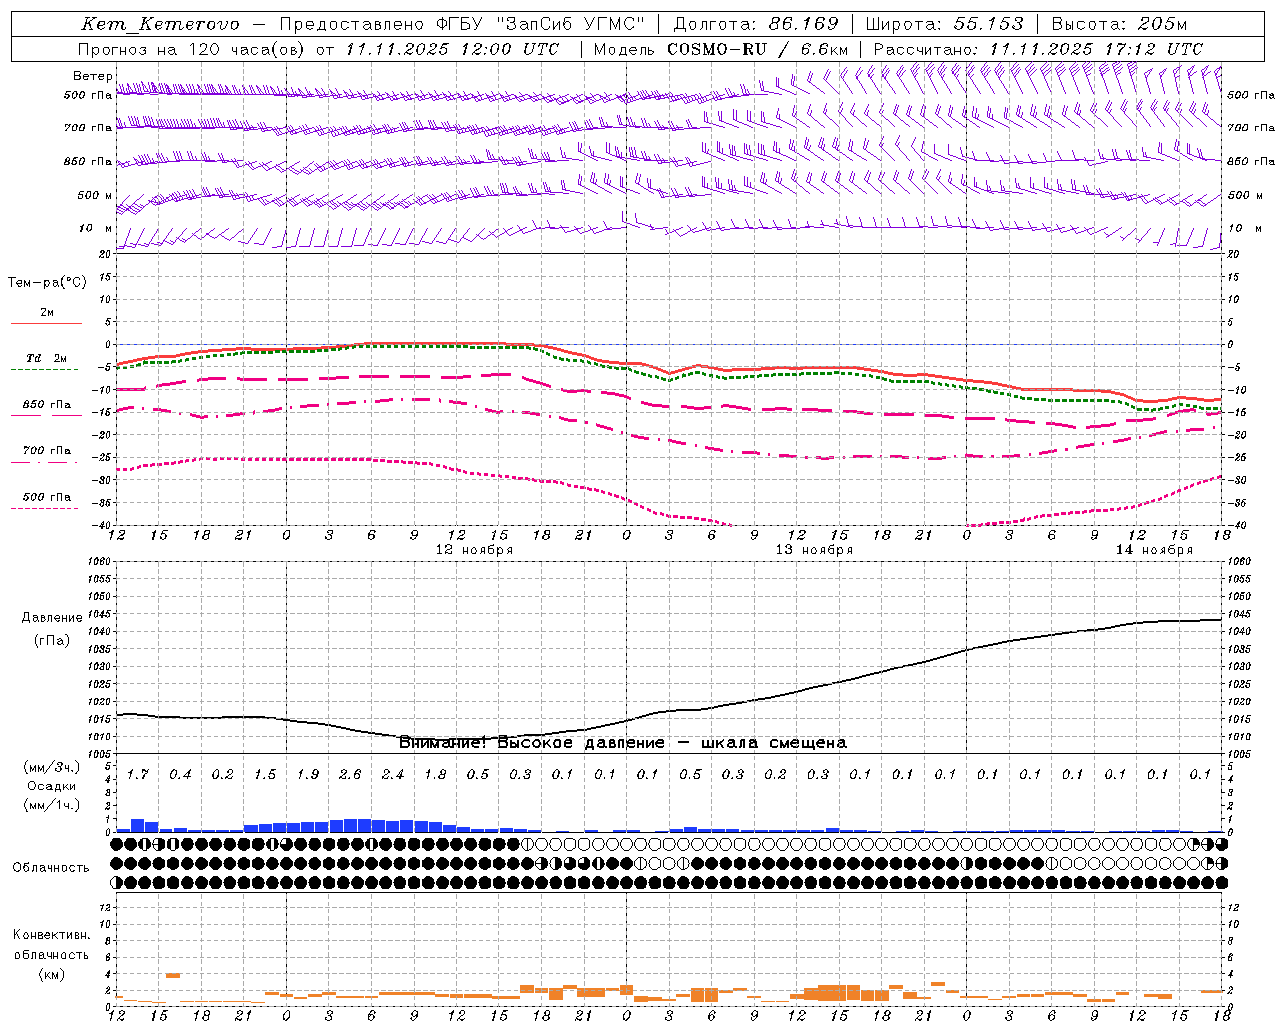1280x1024 pixels.
Task: Click the precipitation value "2.6"
Action: click(350, 774)
